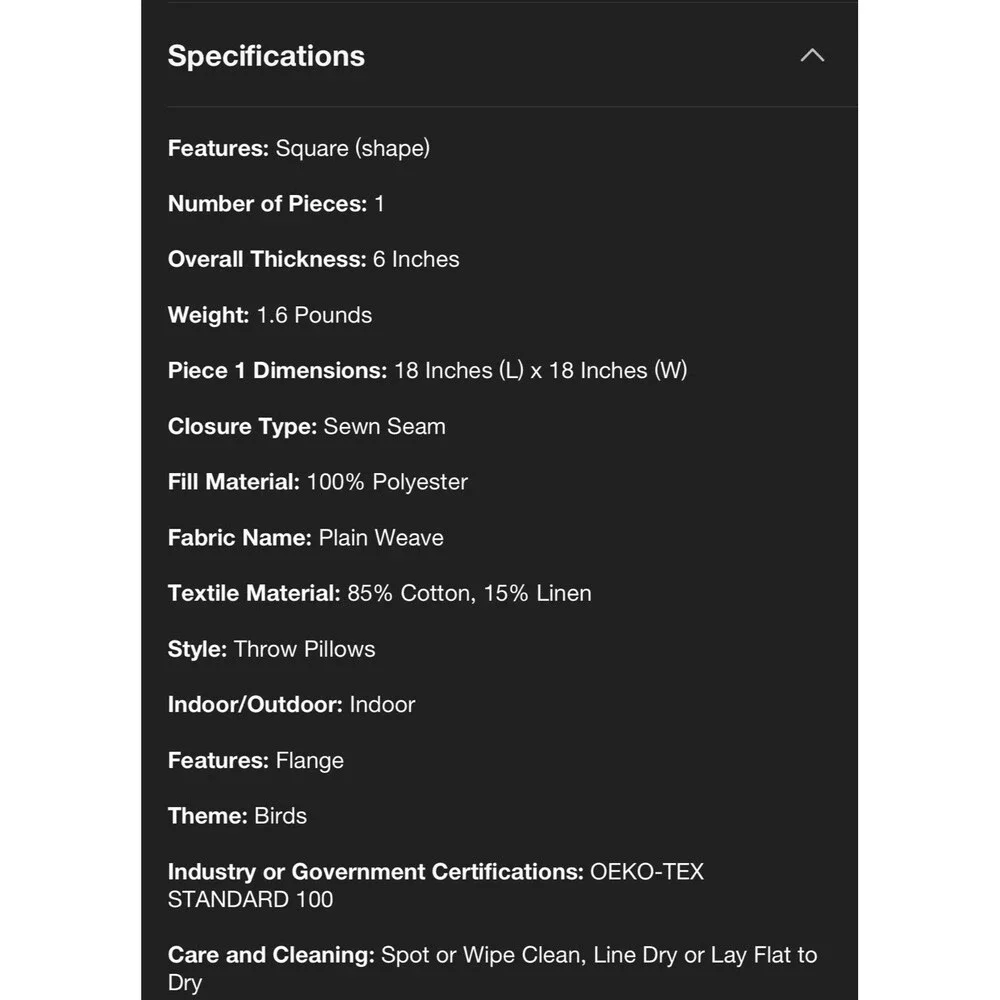Select the Features: Square (shape) row
The height and width of the screenshot is (1000, 1000).
[x=298, y=148]
